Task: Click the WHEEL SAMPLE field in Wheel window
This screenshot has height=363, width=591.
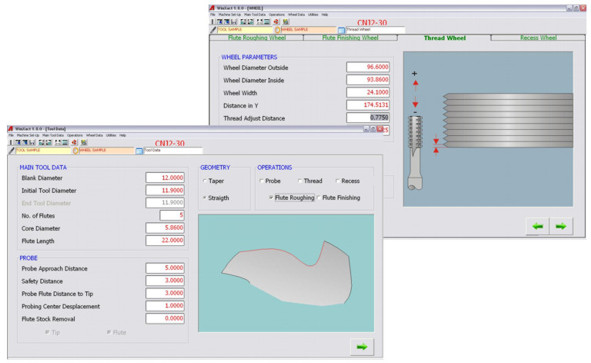Action: tap(308, 30)
